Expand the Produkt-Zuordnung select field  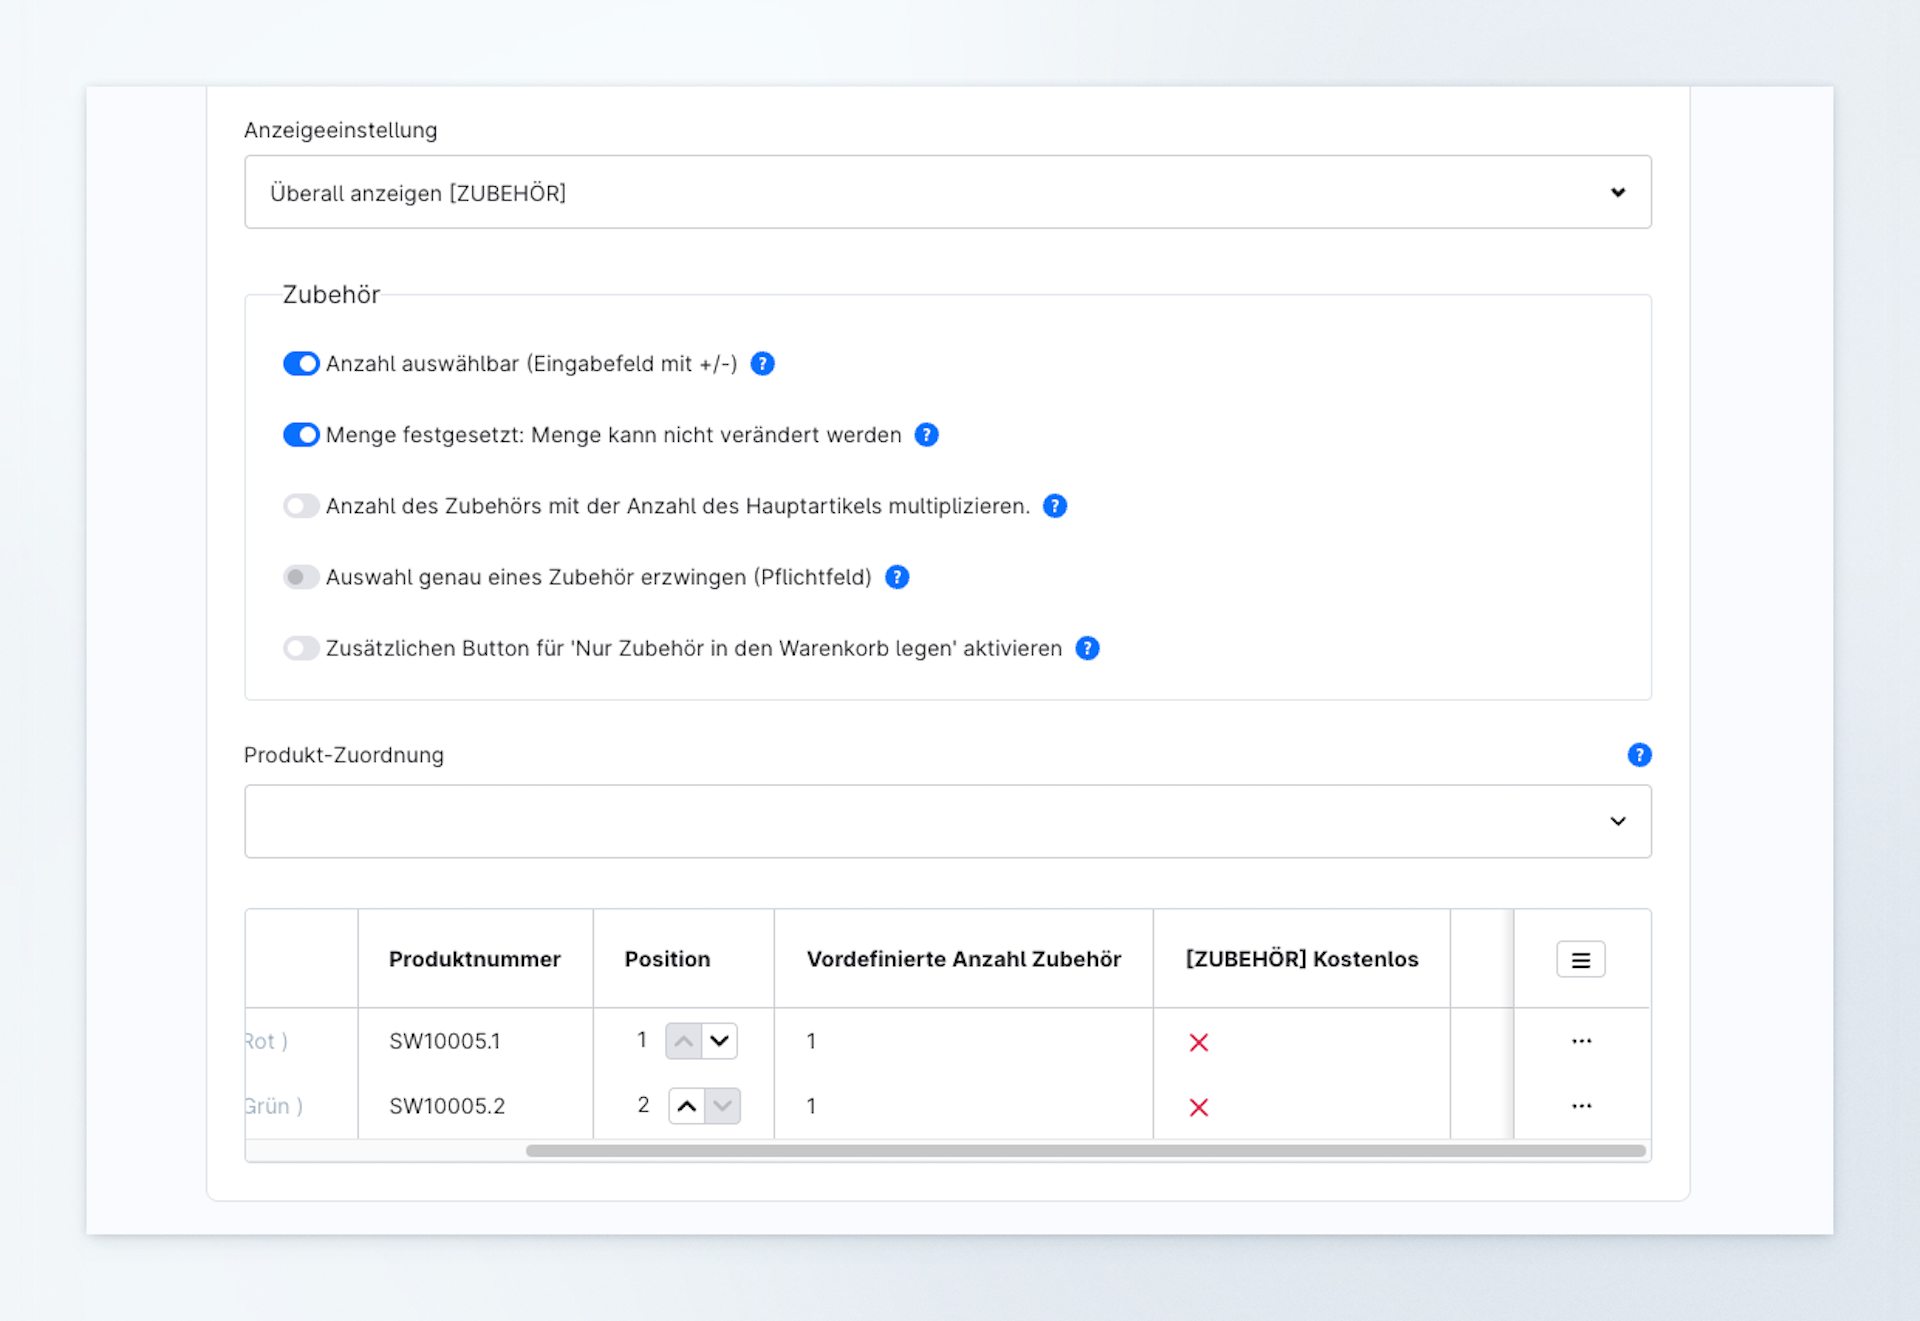pos(947,821)
